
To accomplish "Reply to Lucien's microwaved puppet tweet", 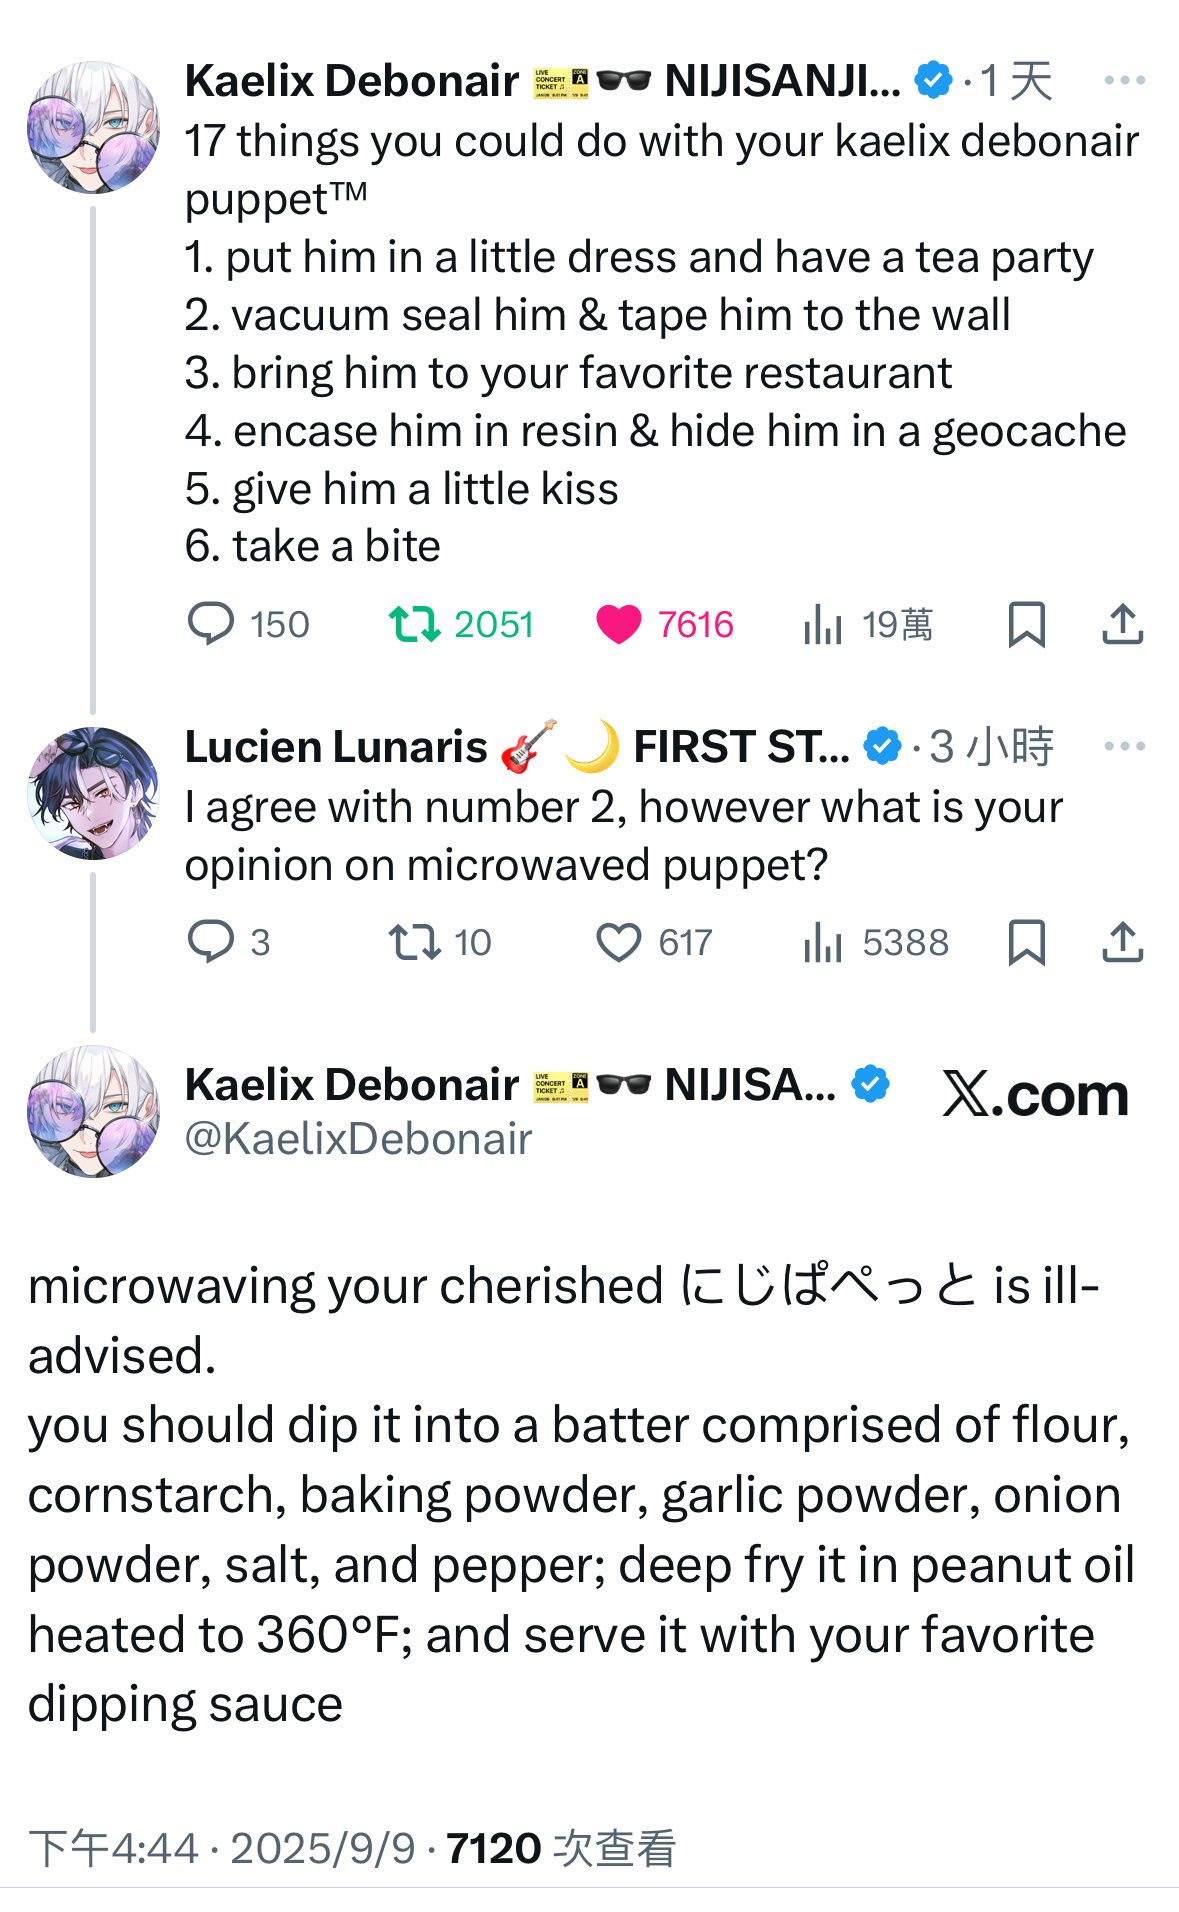I will [x=211, y=942].
